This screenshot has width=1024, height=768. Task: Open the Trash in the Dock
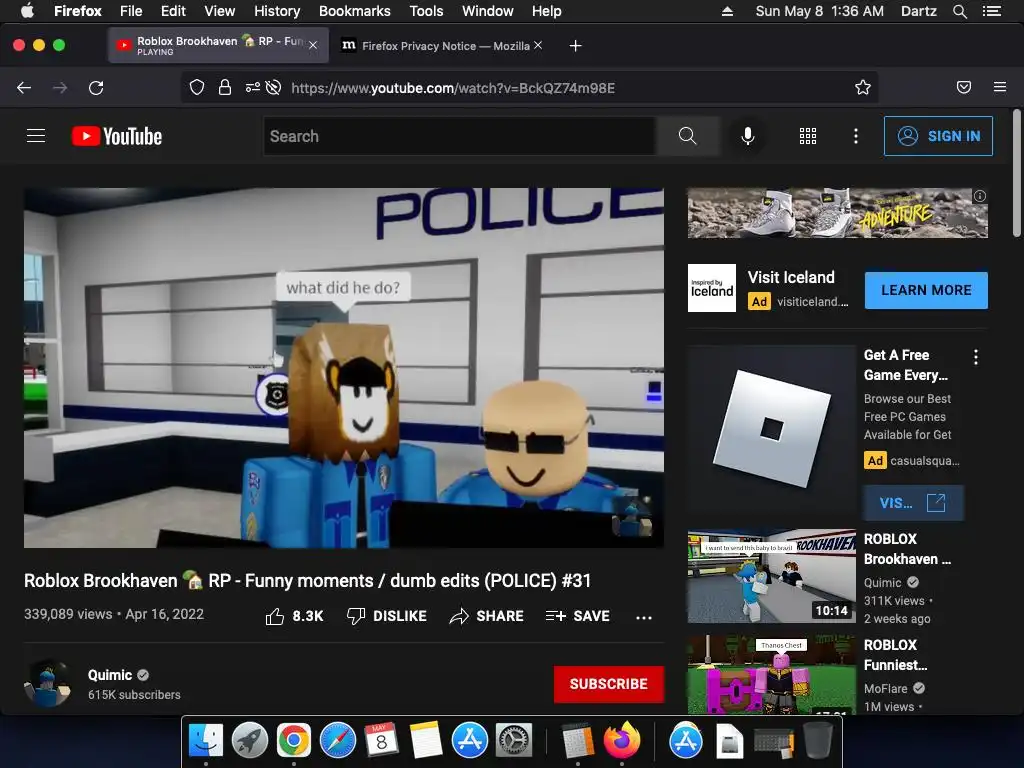tap(817, 741)
